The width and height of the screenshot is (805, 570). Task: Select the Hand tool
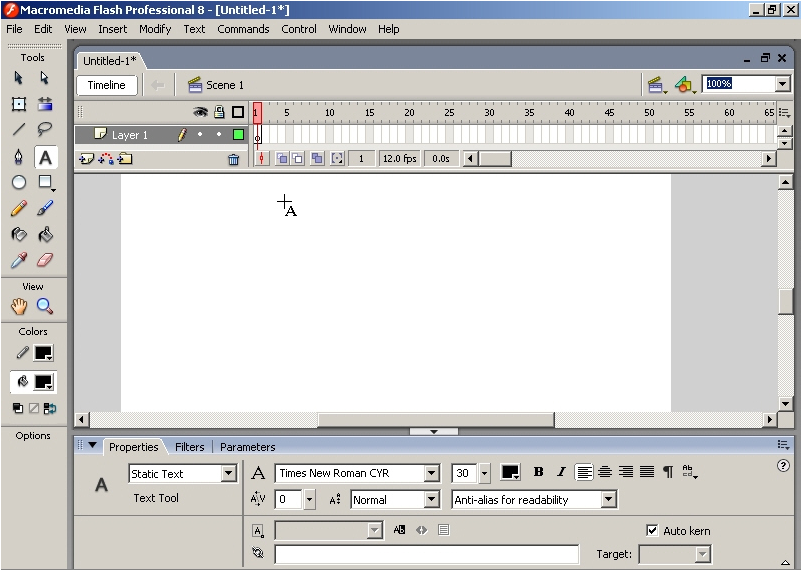[19, 307]
